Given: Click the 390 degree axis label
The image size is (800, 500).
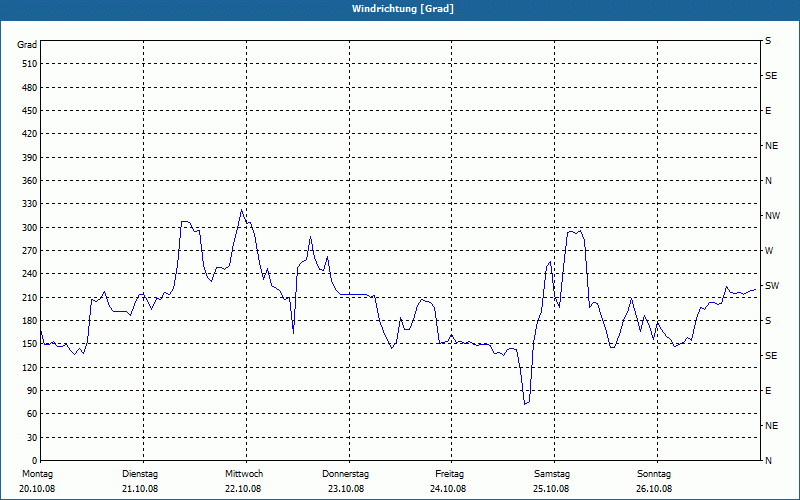Looking at the screenshot, I should (x=30, y=157).
